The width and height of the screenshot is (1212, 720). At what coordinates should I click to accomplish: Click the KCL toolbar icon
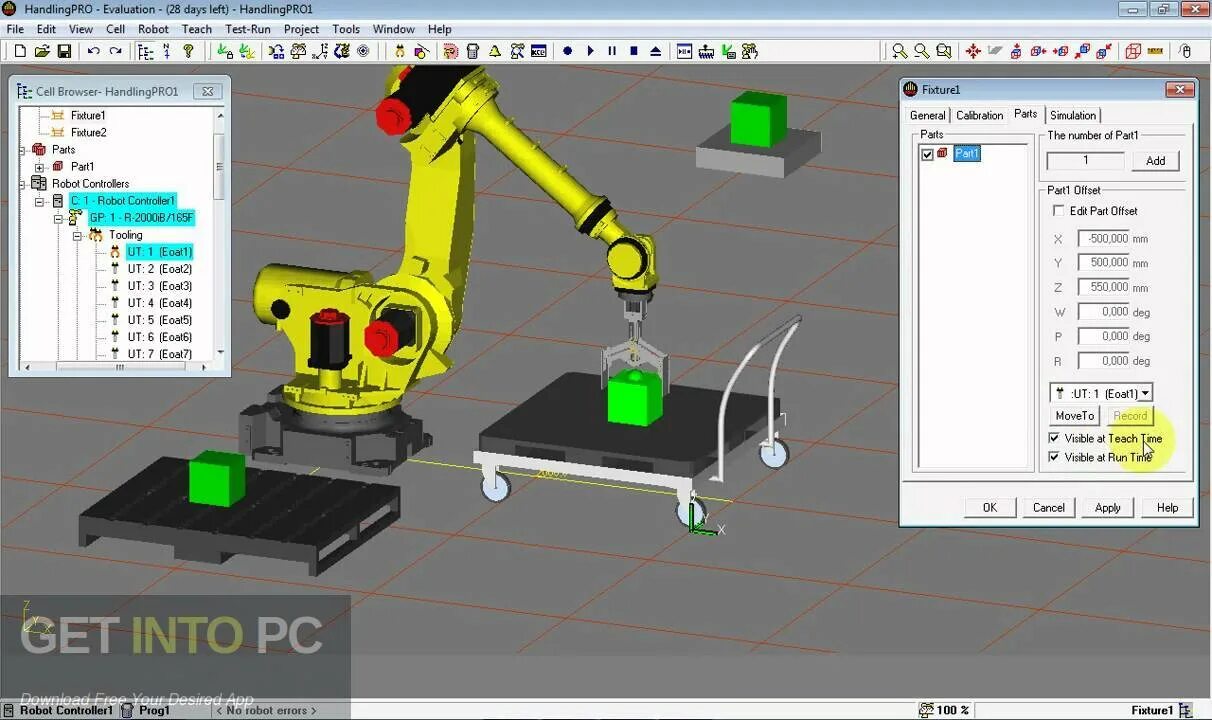click(x=538, y=51)
